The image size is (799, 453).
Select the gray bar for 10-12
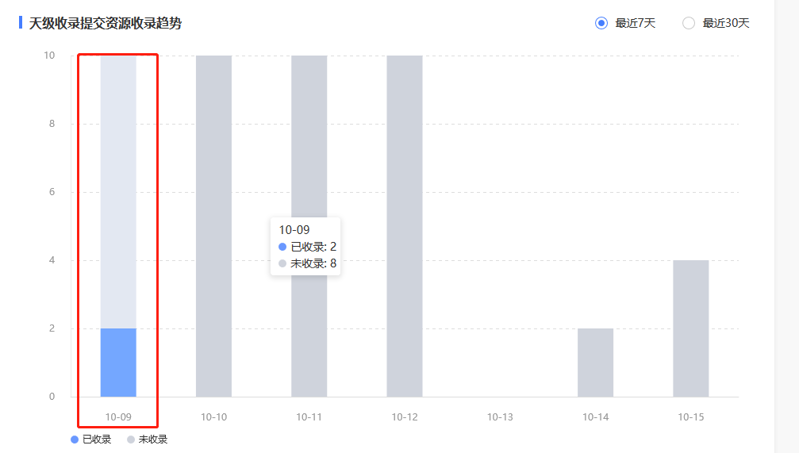404,226
